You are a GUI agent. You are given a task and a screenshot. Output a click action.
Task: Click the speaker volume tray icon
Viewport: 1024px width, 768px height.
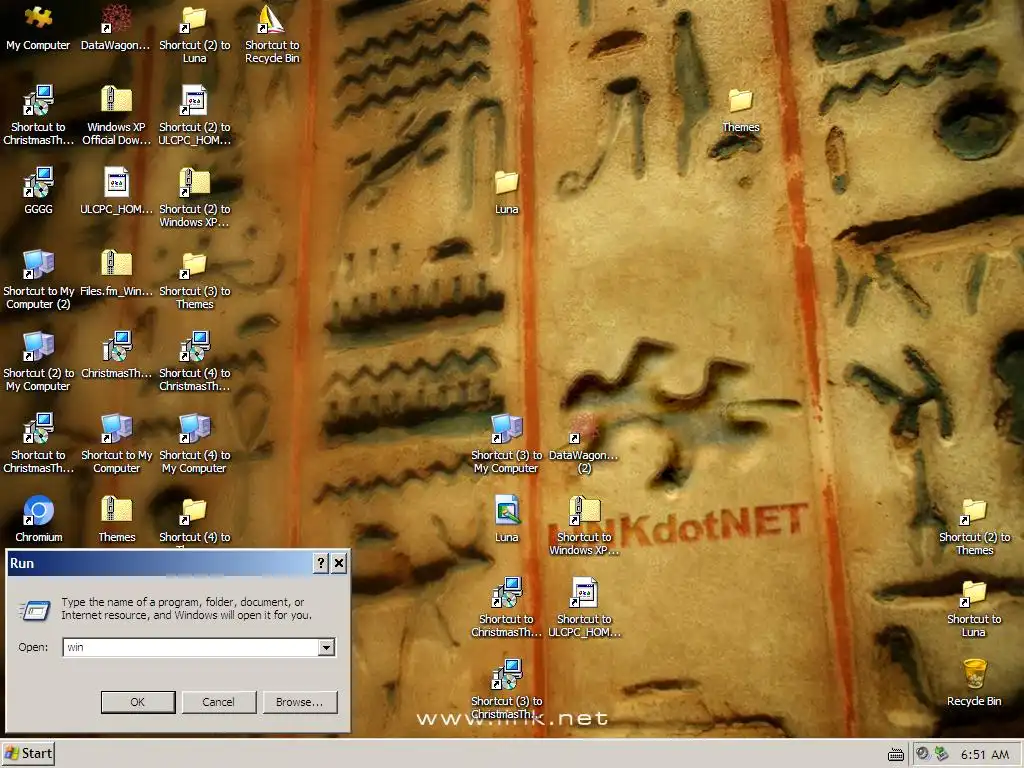922,754
